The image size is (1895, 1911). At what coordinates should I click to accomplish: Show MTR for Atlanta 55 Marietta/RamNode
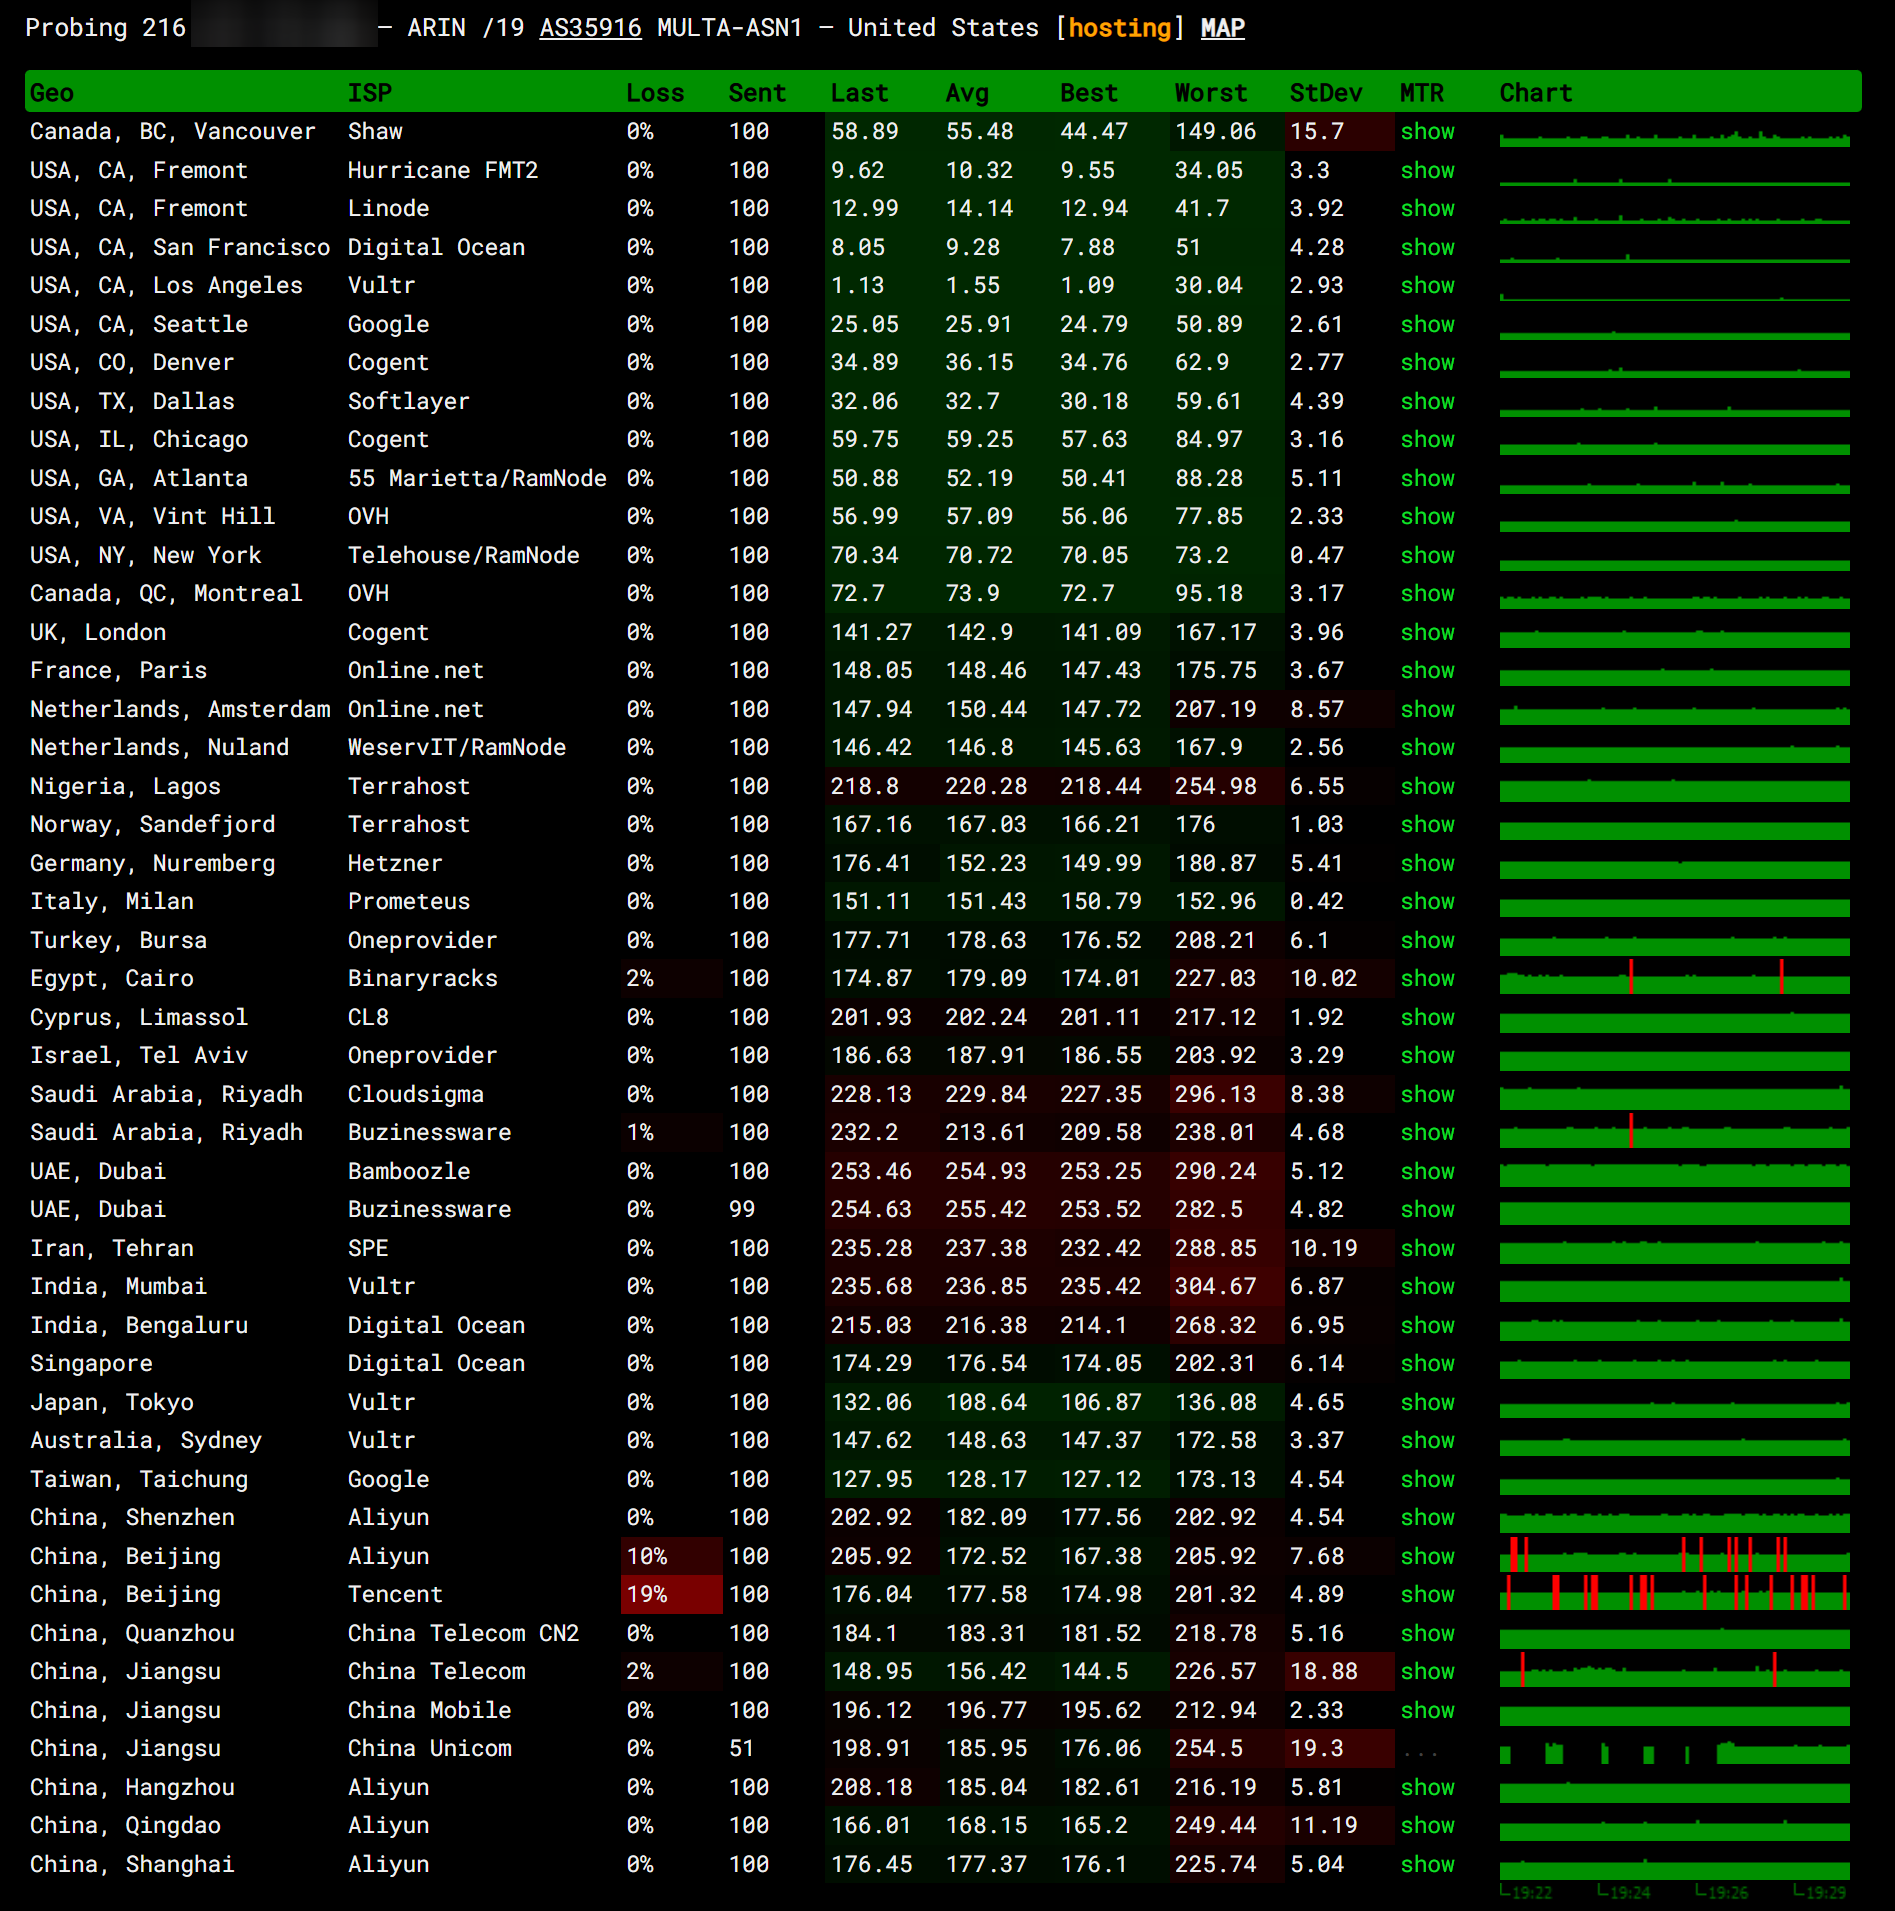1427,478
